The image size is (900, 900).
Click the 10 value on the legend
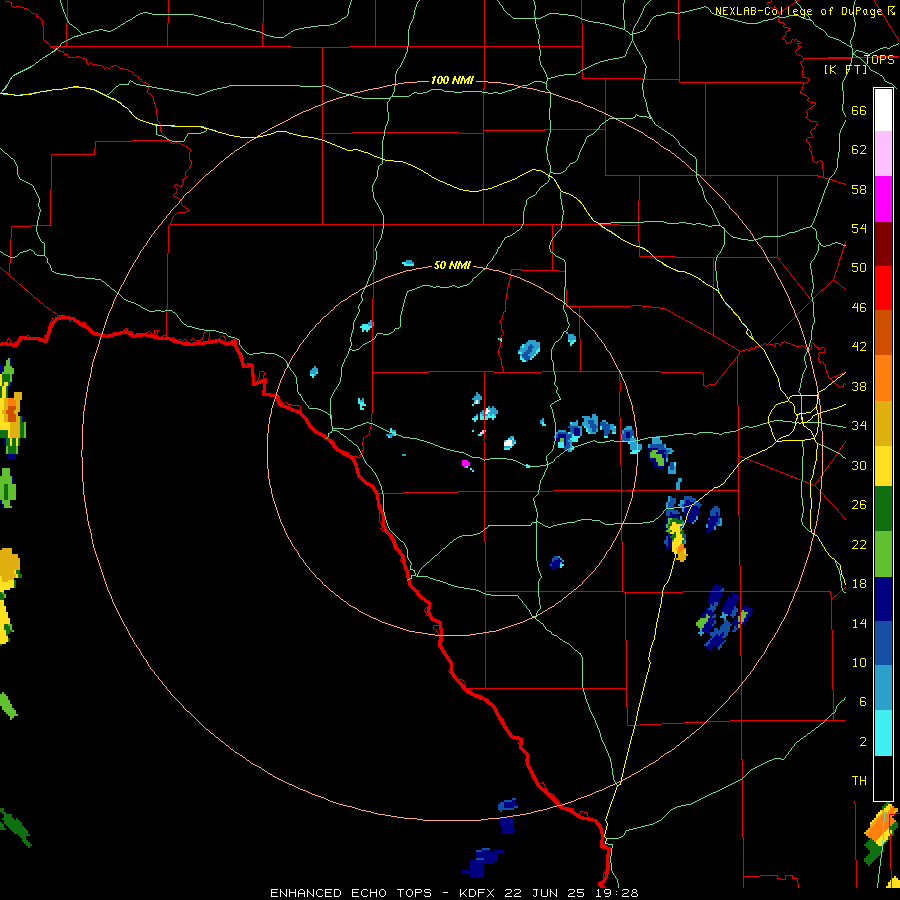pos(859,663)
